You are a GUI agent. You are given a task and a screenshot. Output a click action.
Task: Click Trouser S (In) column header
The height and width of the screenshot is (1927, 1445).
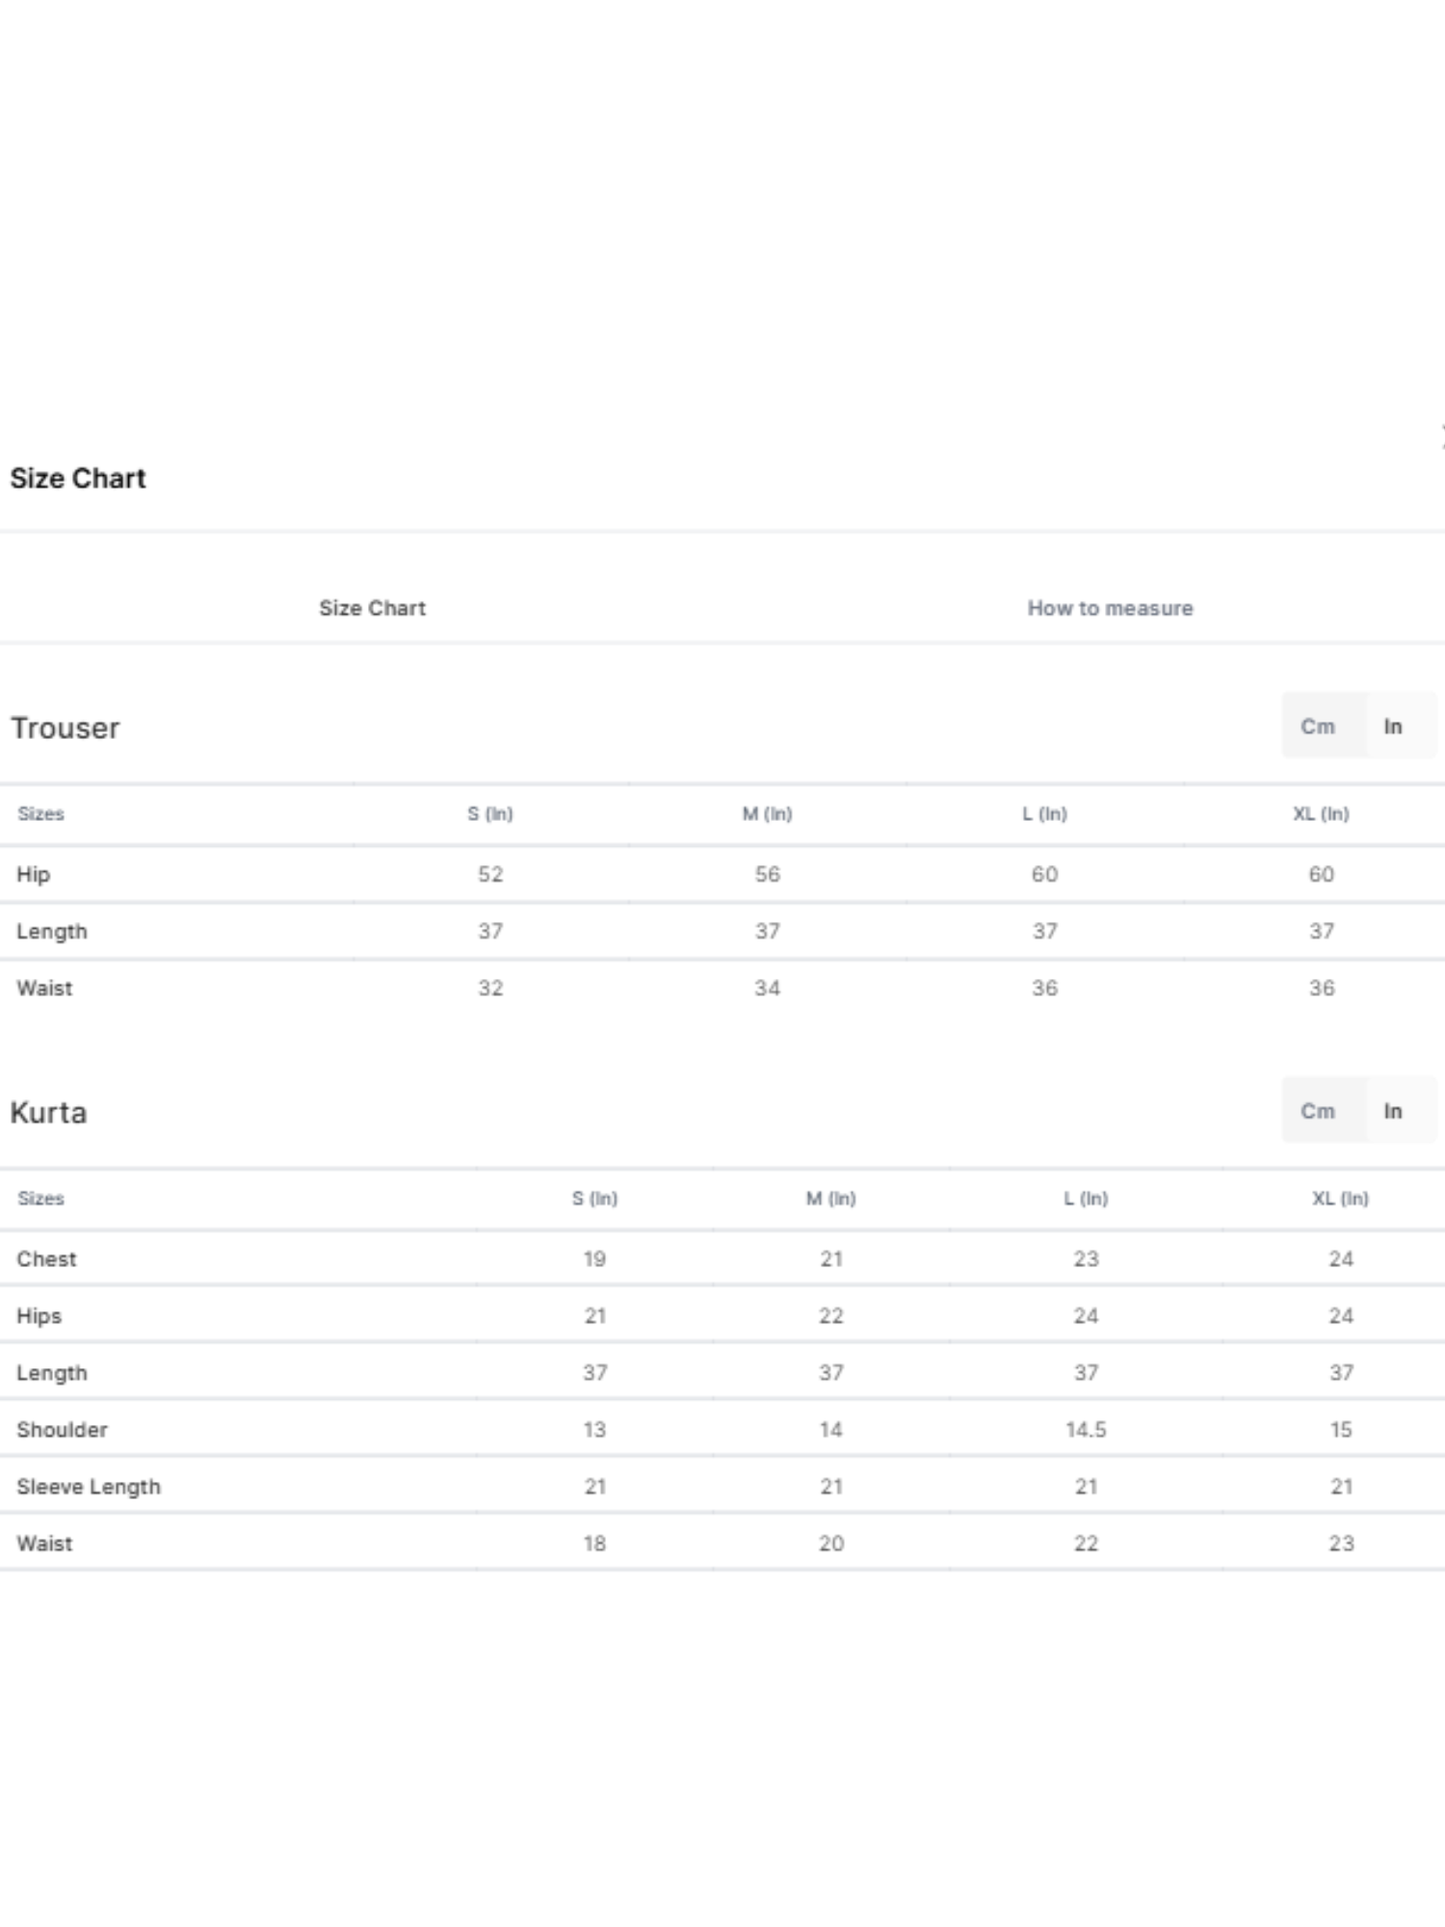490,814
